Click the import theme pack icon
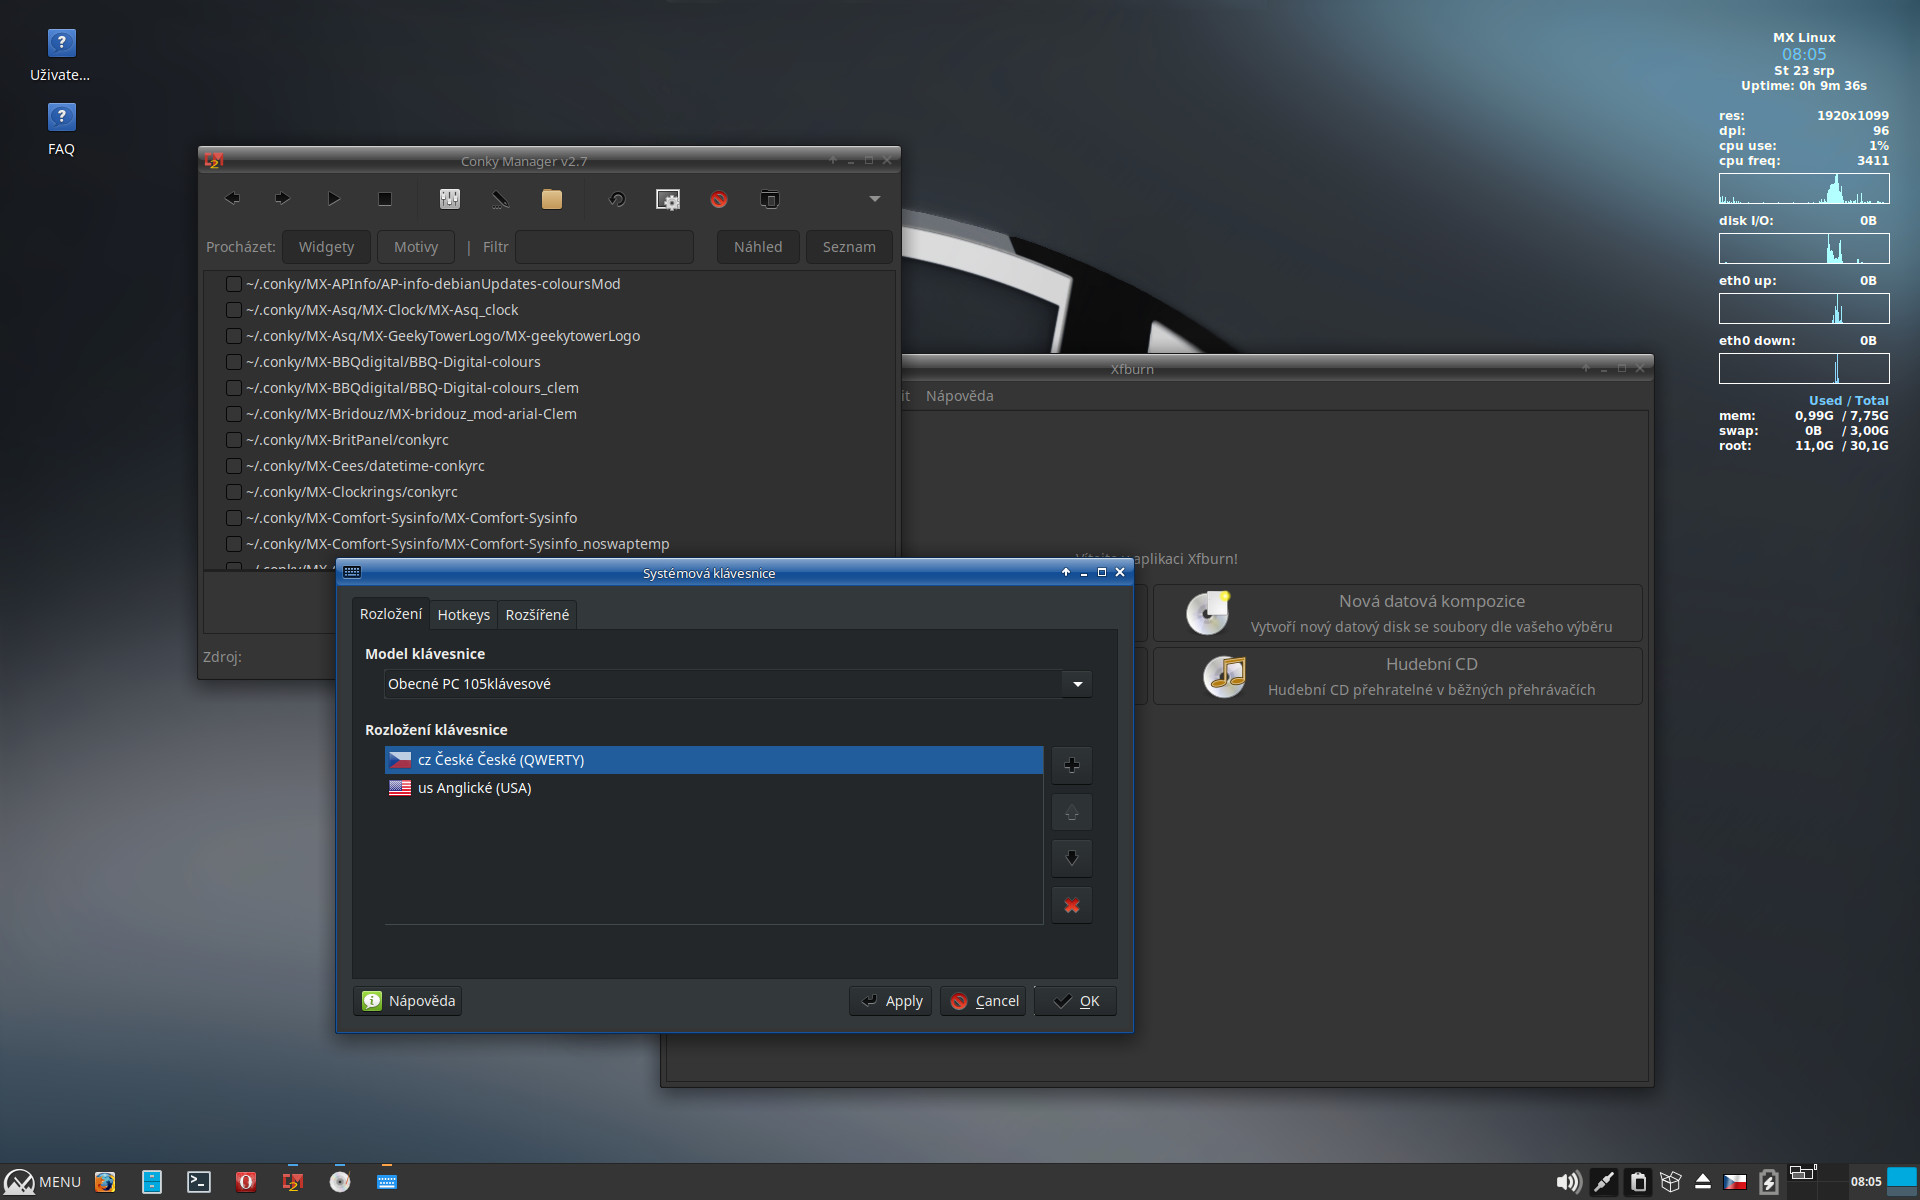This screenshot has height=1200, width=1920. (770, 199)
